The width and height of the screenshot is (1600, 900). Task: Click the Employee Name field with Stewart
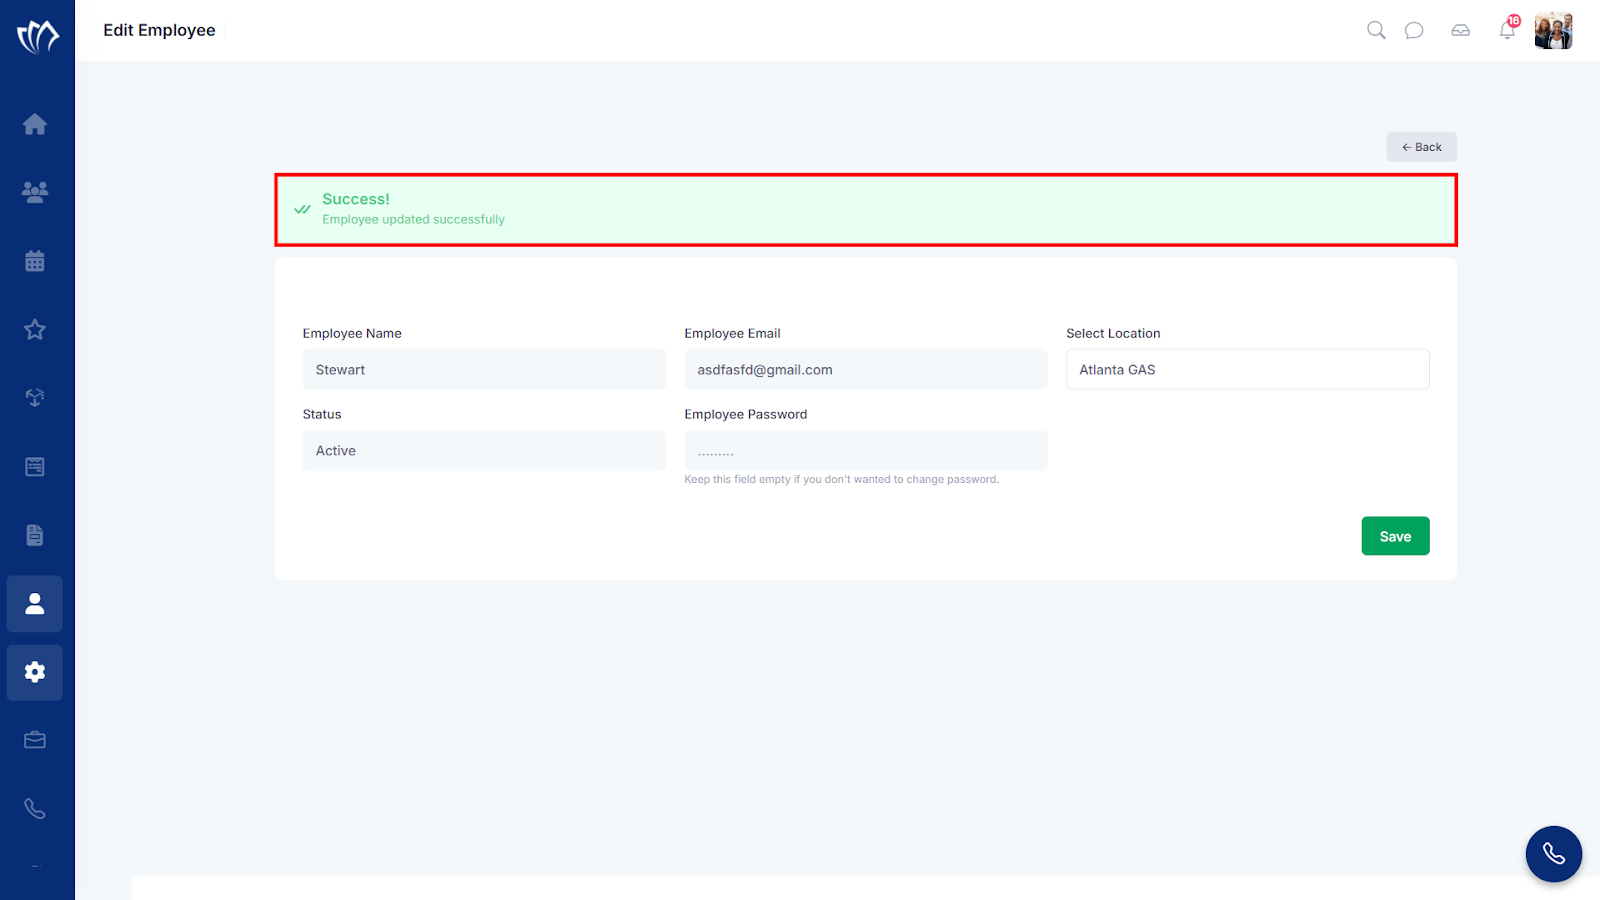[484, 370]
